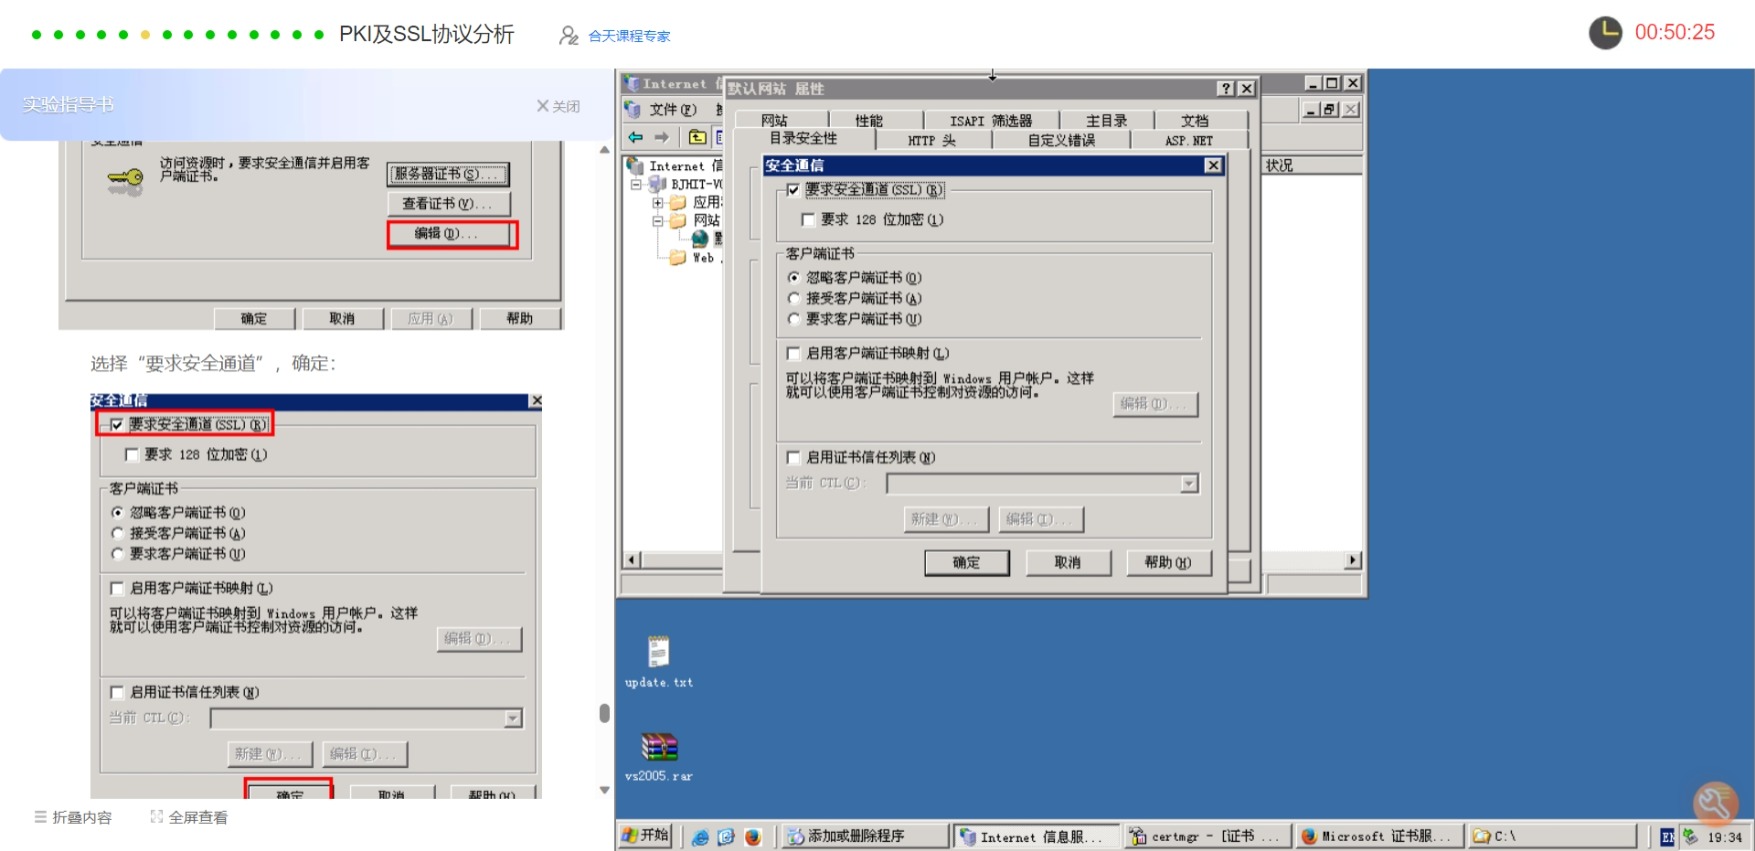The image size is (1755, 851).
Task: Click 取消 in secure communications dialog
Action: coord(1067,563)
